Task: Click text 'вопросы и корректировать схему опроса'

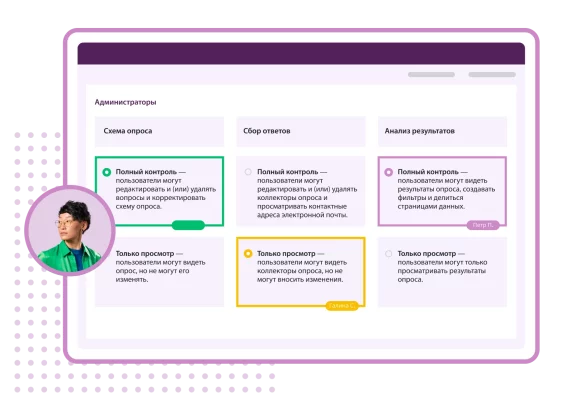Action: (x=161, y=202)
